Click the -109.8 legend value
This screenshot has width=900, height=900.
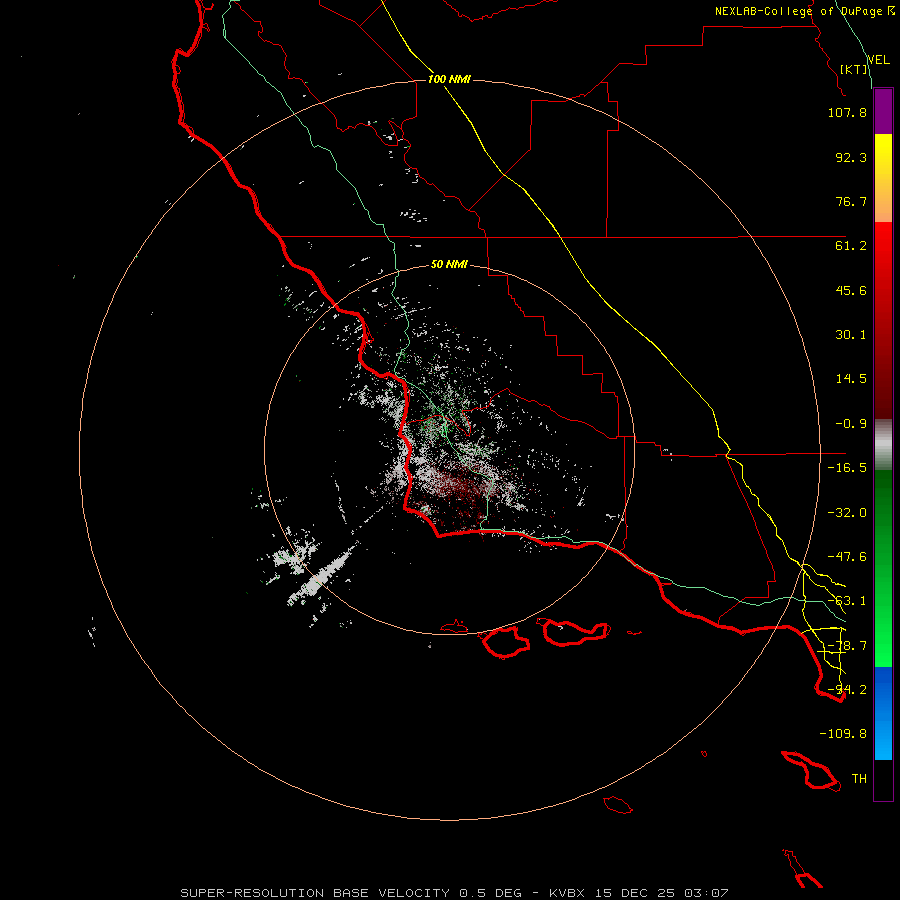tap(843, 734)
